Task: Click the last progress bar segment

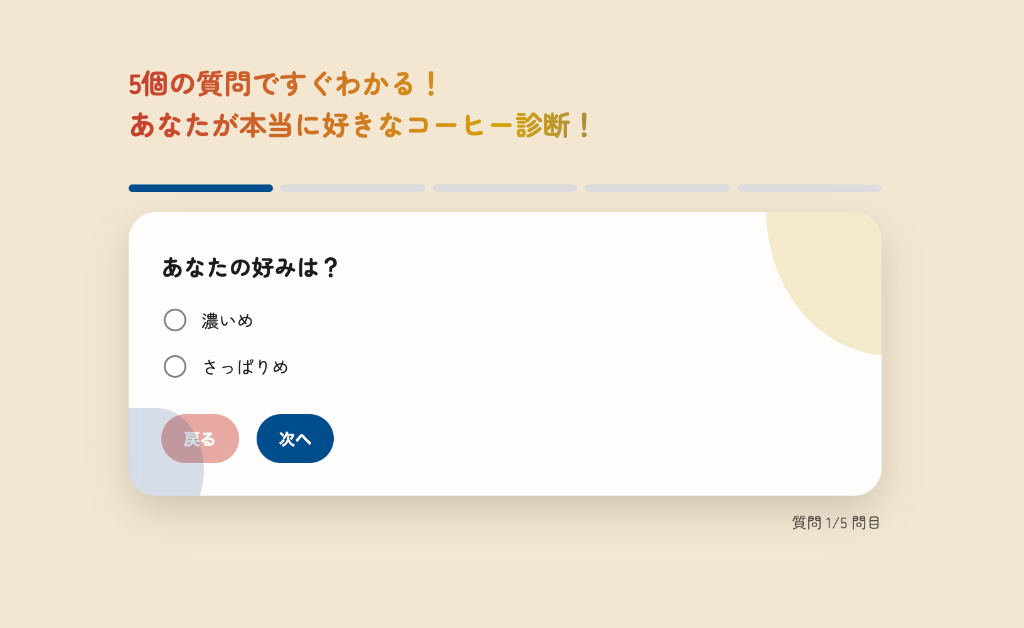Action: (809, 188)
